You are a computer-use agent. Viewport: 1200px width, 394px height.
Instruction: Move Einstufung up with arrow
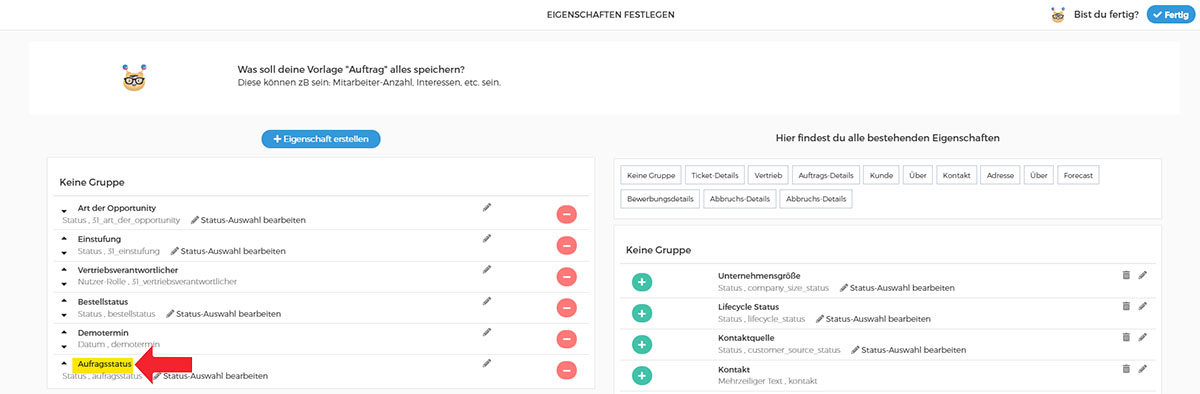pos(65,239)
